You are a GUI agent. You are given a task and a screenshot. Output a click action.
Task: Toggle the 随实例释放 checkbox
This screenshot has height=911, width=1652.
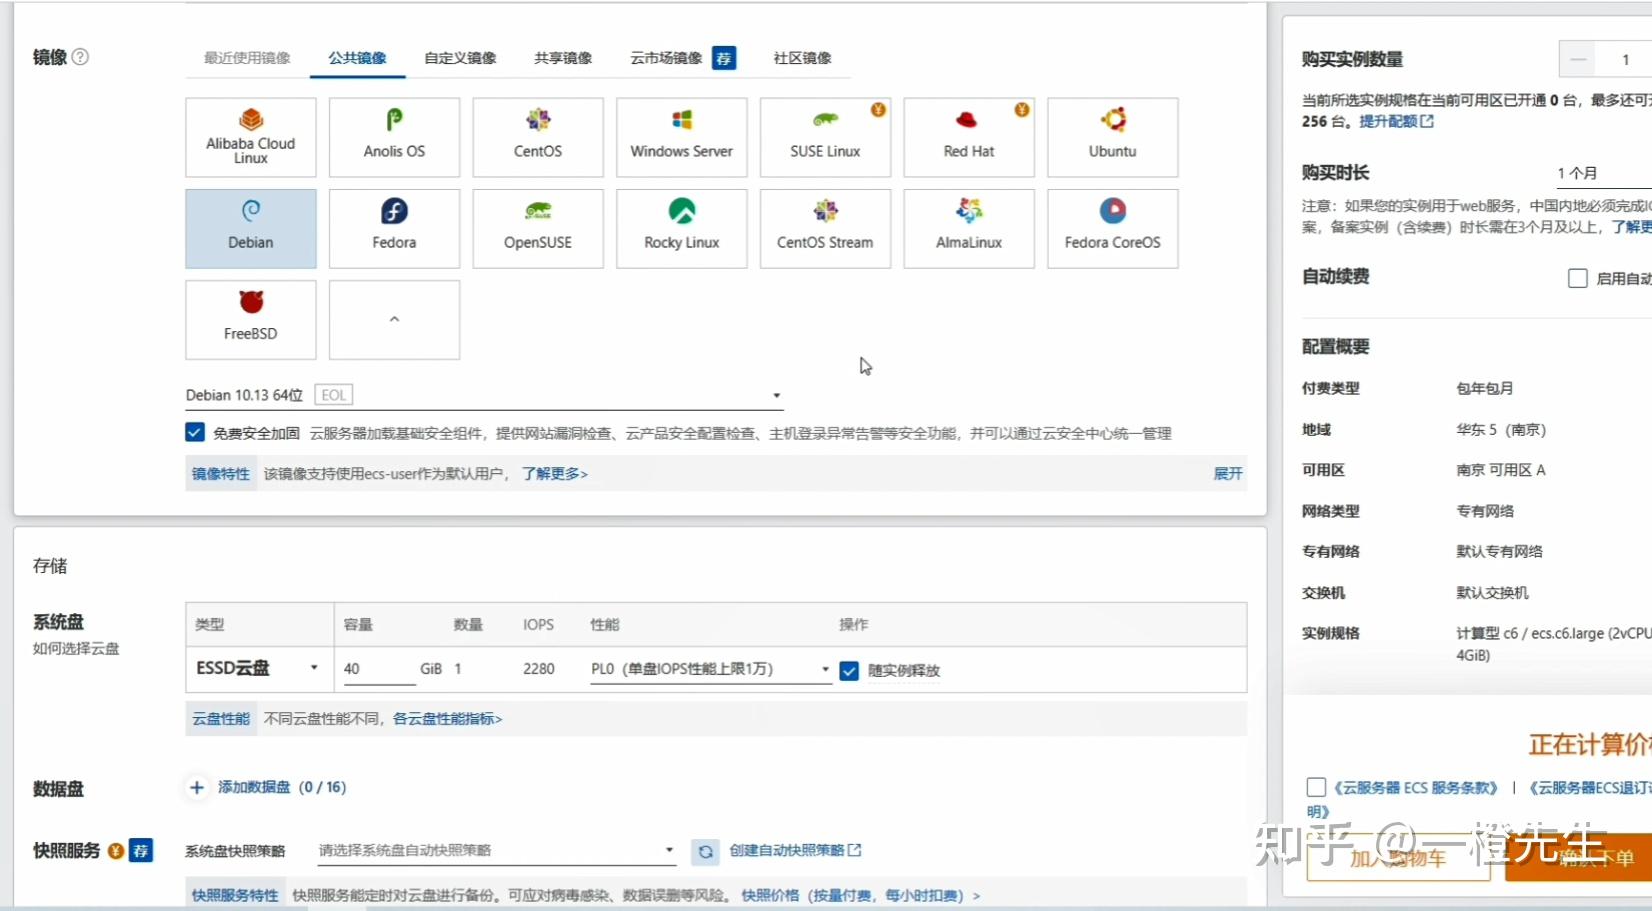pyautogui.click(x=849, y=671)
